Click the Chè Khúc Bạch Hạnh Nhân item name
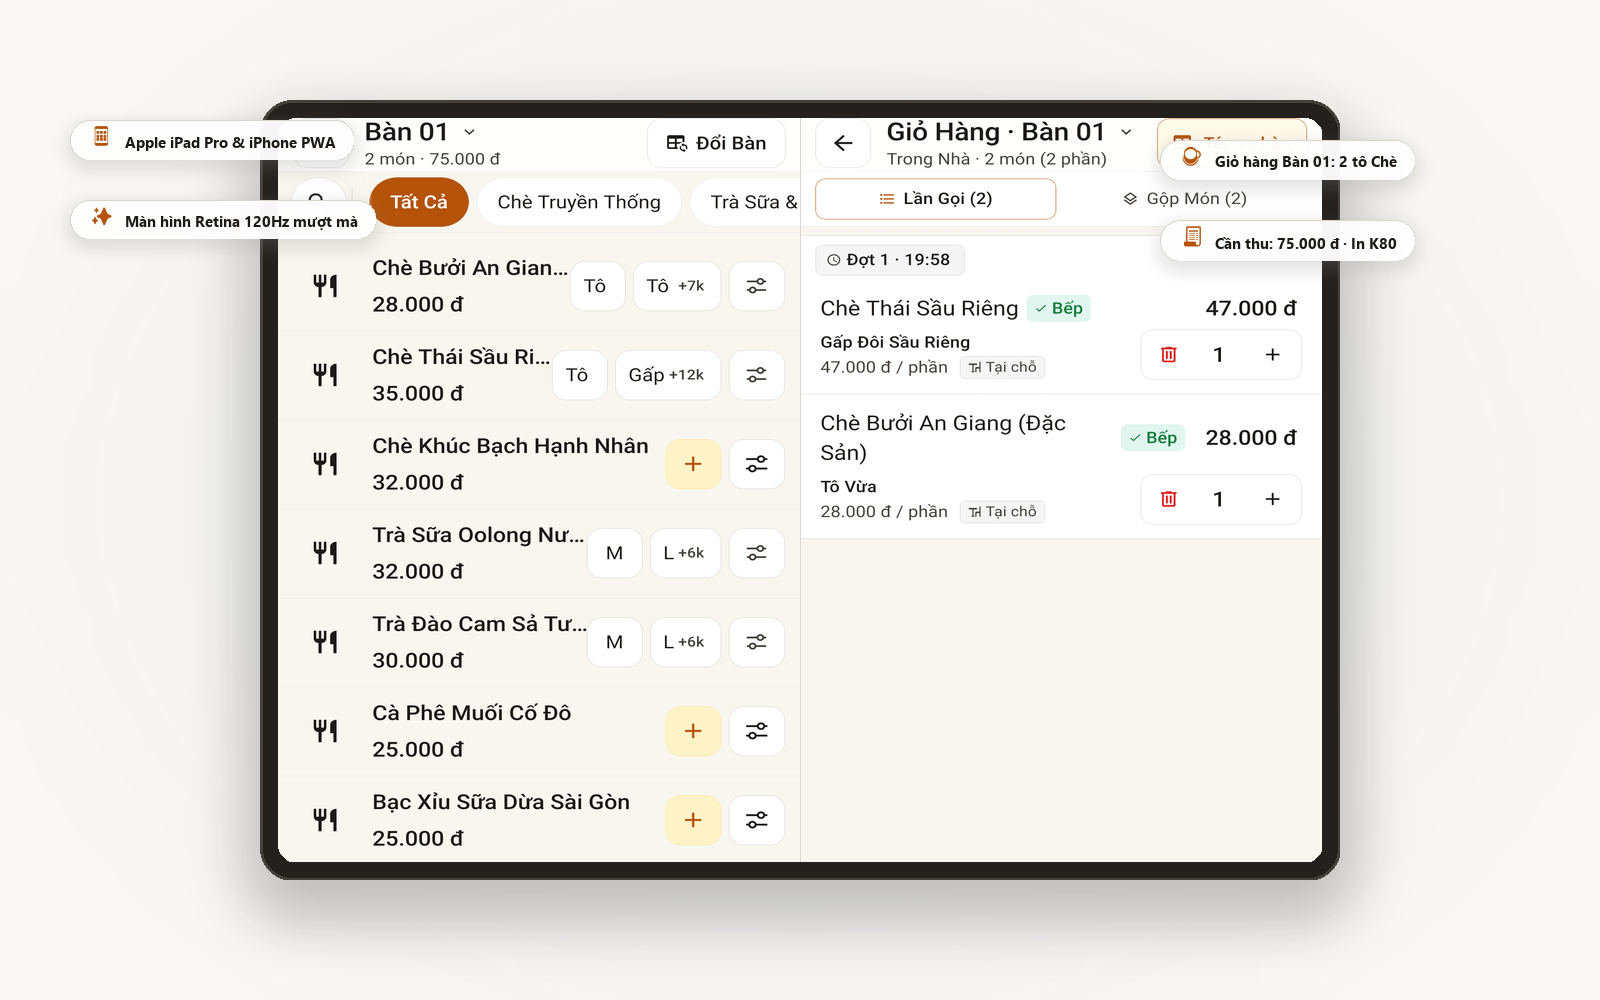Screen dimensions: 1600x1000 [x=510, y=446]
